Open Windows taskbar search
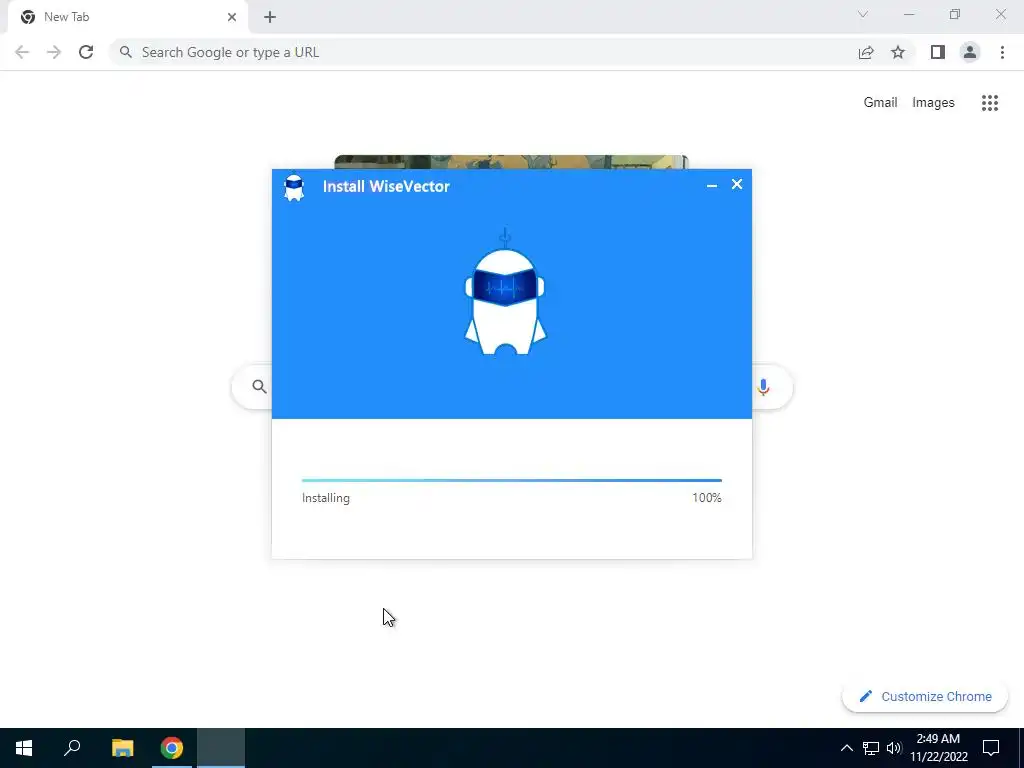The width and height of the screenshot is (1024, 768). pyautogui.click(x=72, y=748)
